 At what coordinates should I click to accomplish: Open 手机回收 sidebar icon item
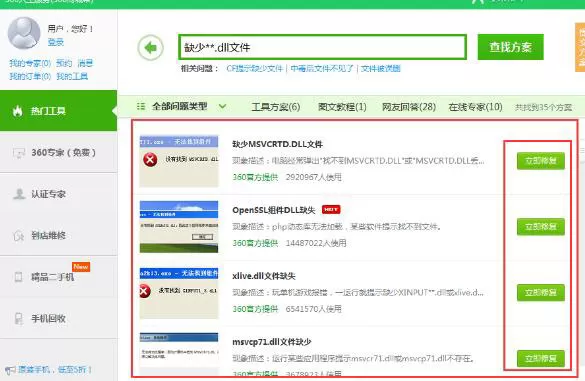(59, 318)
